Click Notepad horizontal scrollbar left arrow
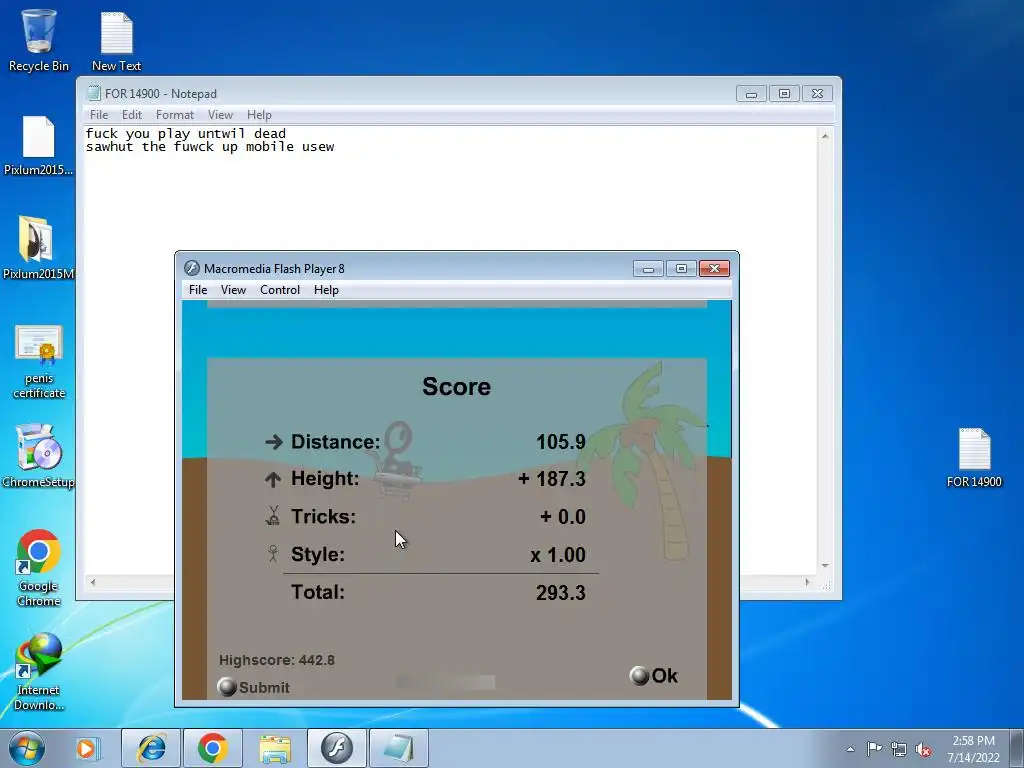Viewport: 1024px width, 768px height. tap(93, 582)
